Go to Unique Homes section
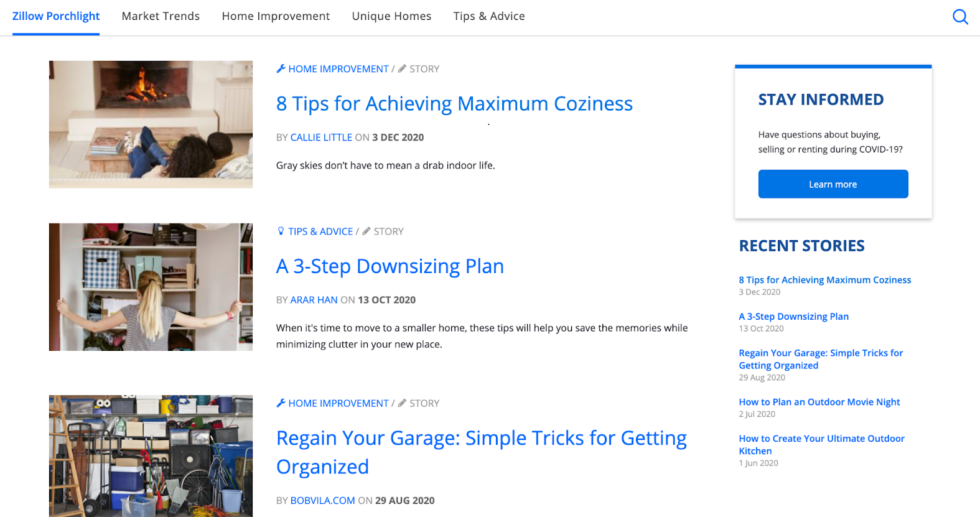980x517 pixels. 391,16
